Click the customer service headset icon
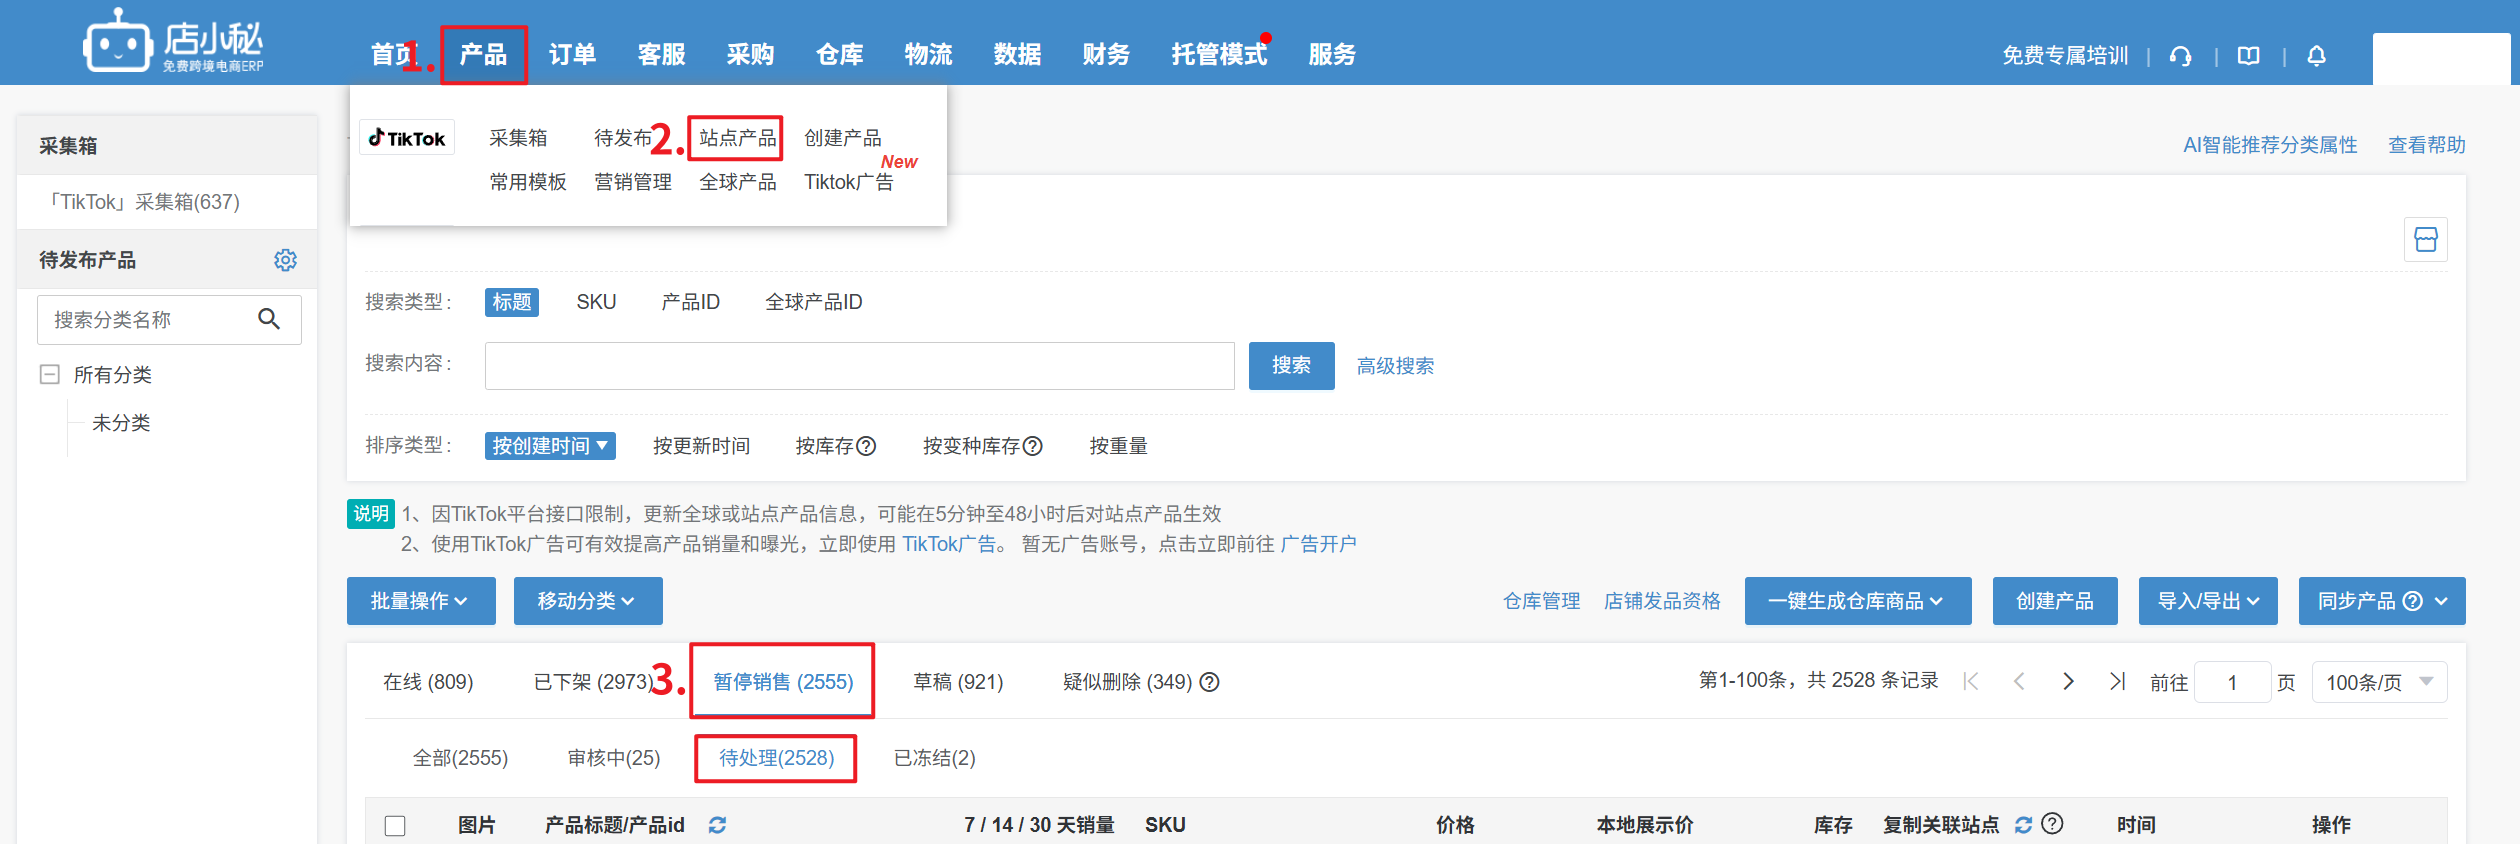This screenshot has width=2520, height=844. (2181, 56)
